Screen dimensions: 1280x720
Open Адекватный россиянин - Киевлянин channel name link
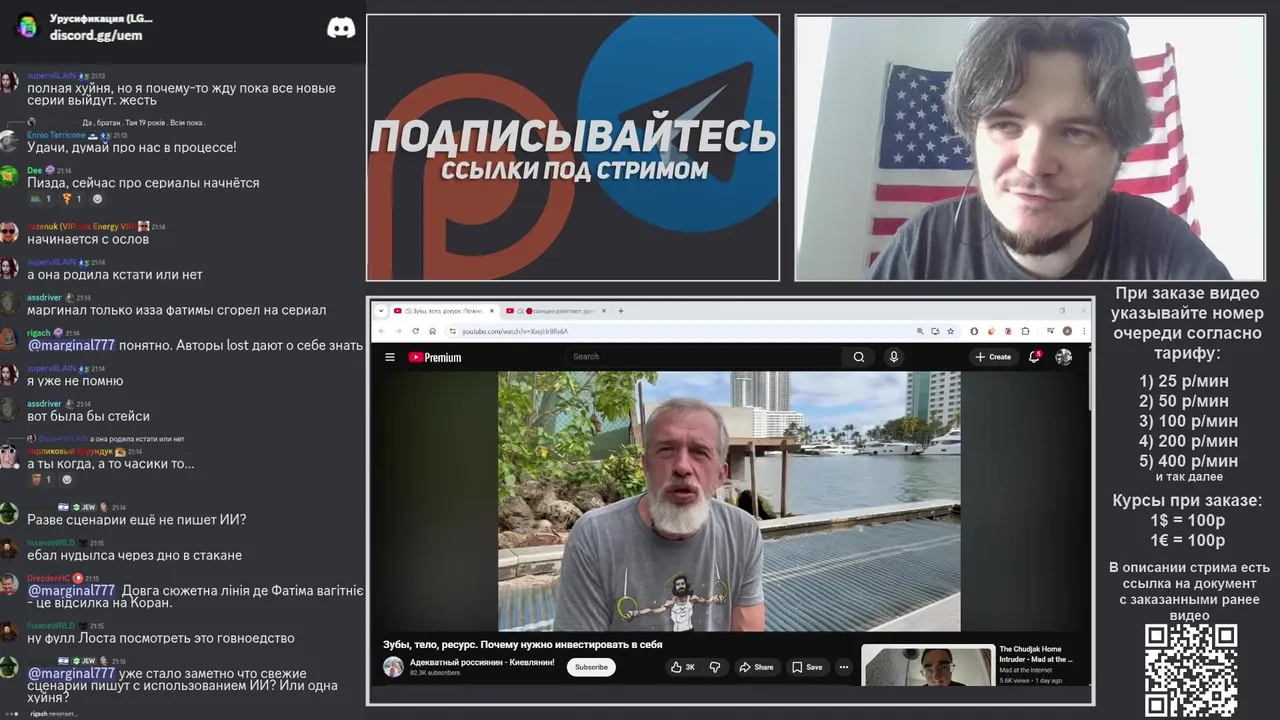(x=481, y=662)
